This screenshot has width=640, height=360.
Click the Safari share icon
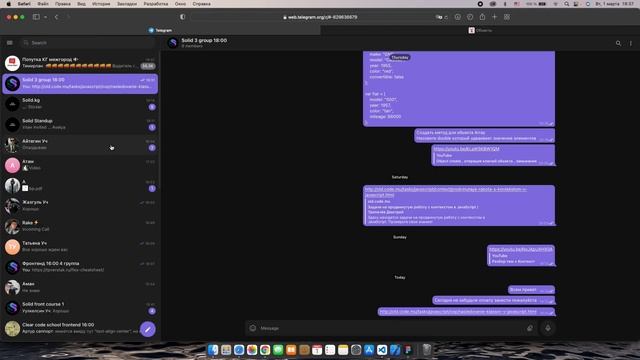[482, 17]
